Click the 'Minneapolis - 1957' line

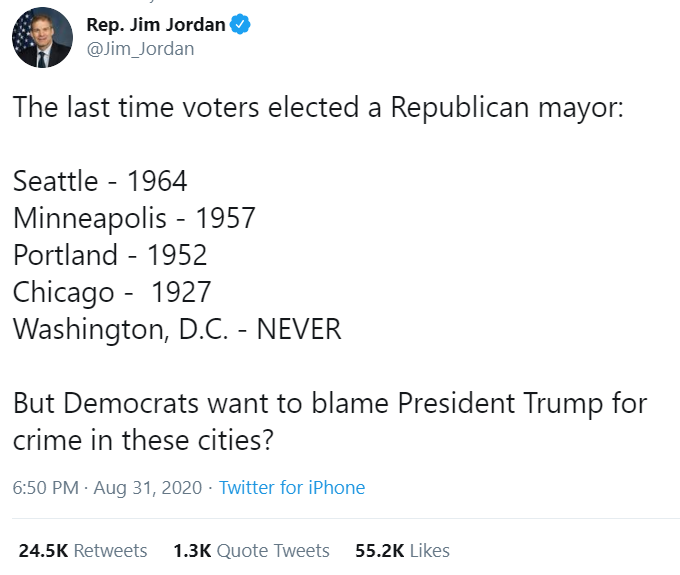pos(134,217)
